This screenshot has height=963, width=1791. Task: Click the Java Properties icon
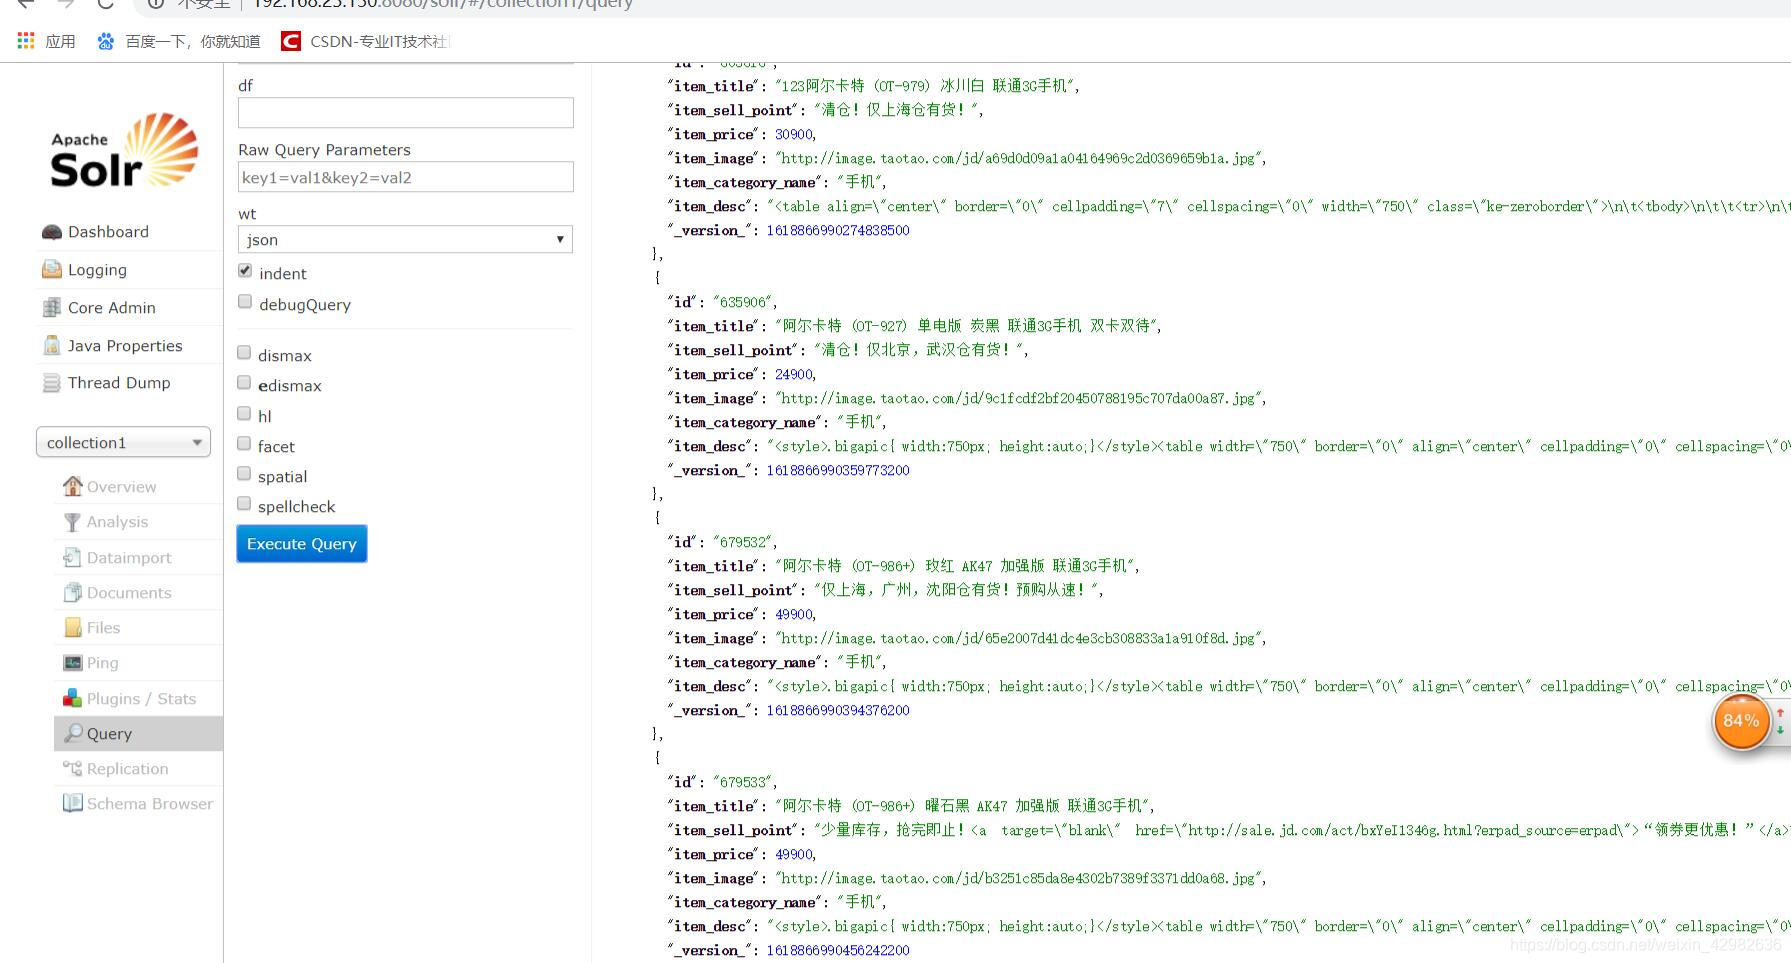[52, 345]
